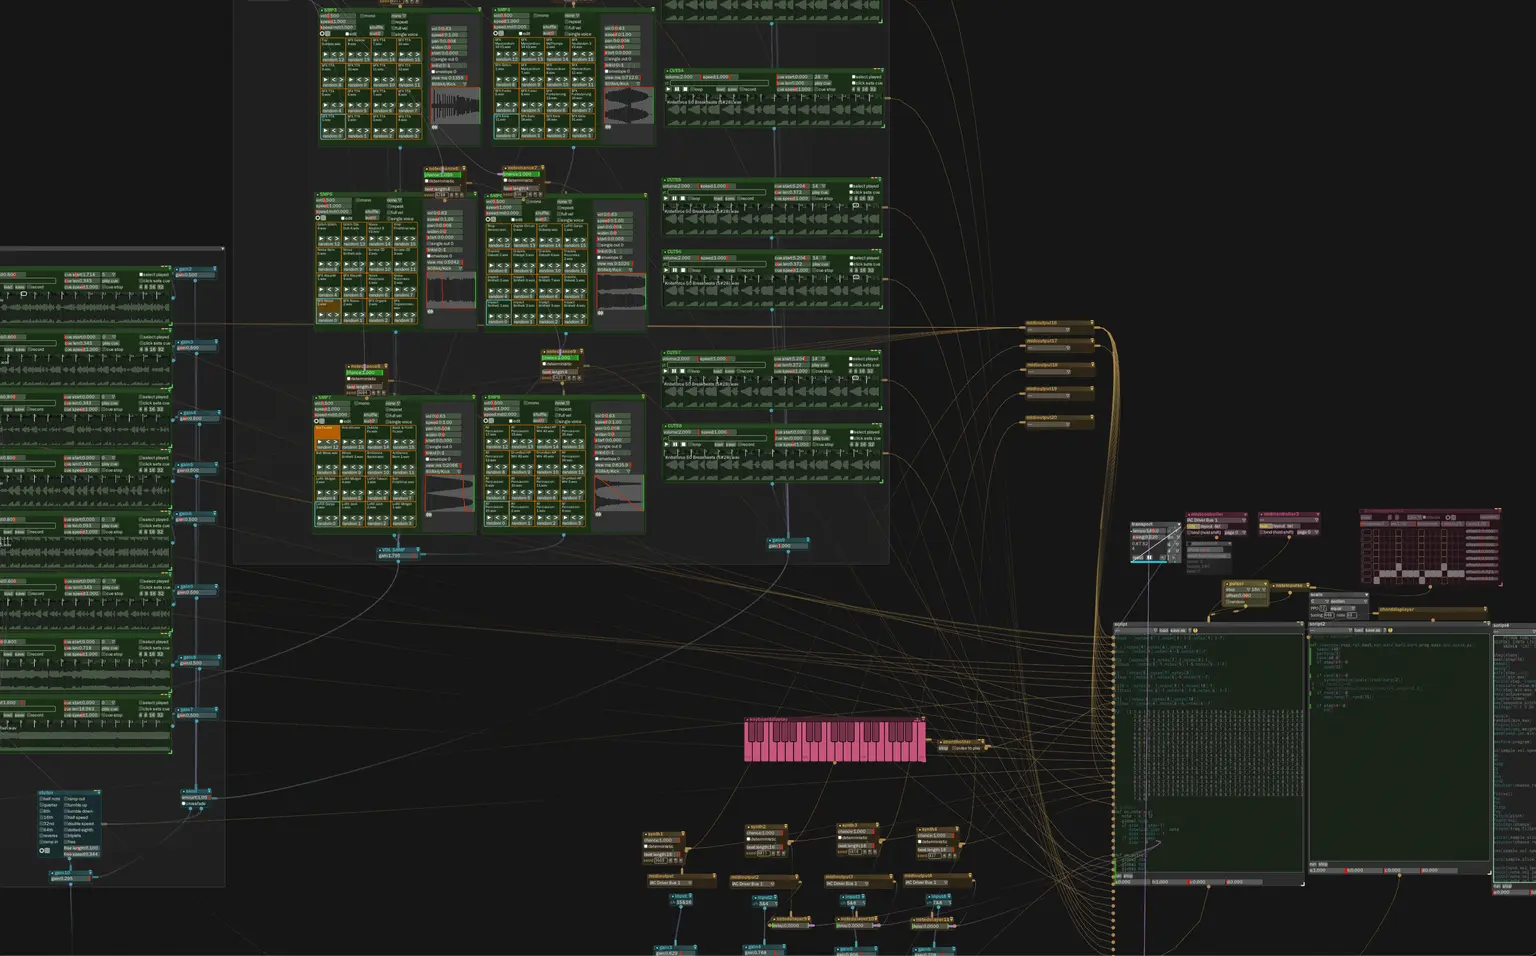The width and height of the screenshot is (1536, 956).
Task: Stop the CUTS8 sample player
Action: (685, 444)
